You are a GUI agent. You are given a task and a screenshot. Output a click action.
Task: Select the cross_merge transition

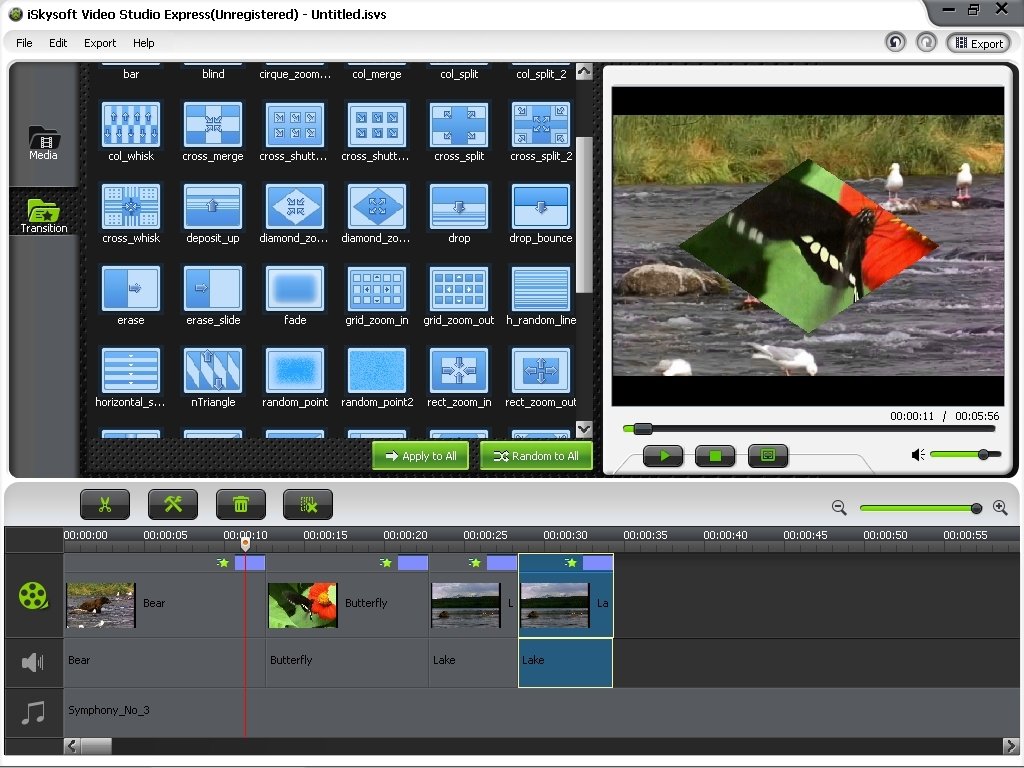[212, 125]
